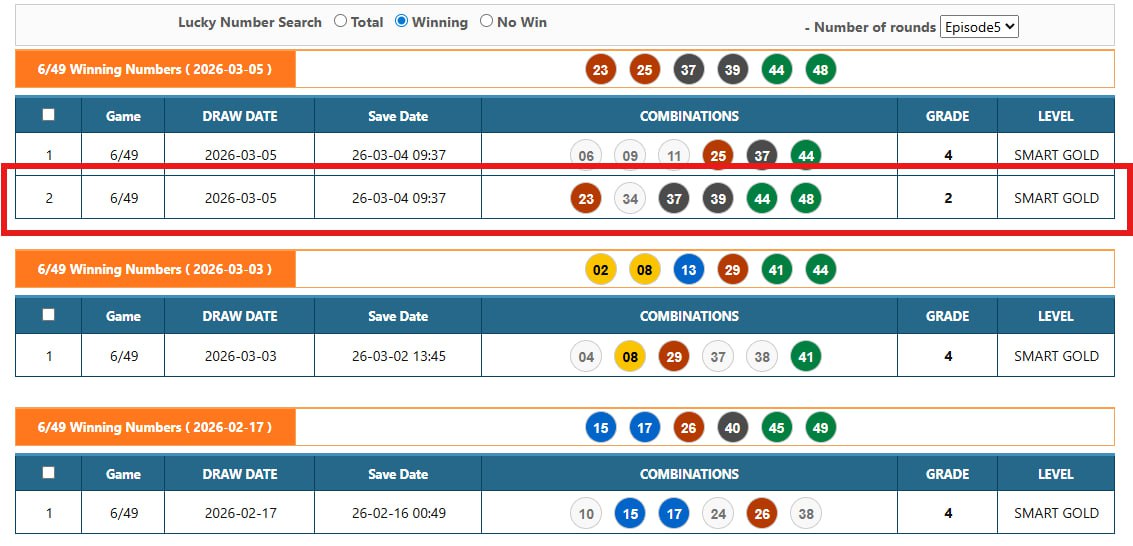Image resolution: width=1133 pixels, height=546 pixels.
Task: Click the 6/49 Winning Numbers (2026-02-17) banner
Action: click(155, 427)
